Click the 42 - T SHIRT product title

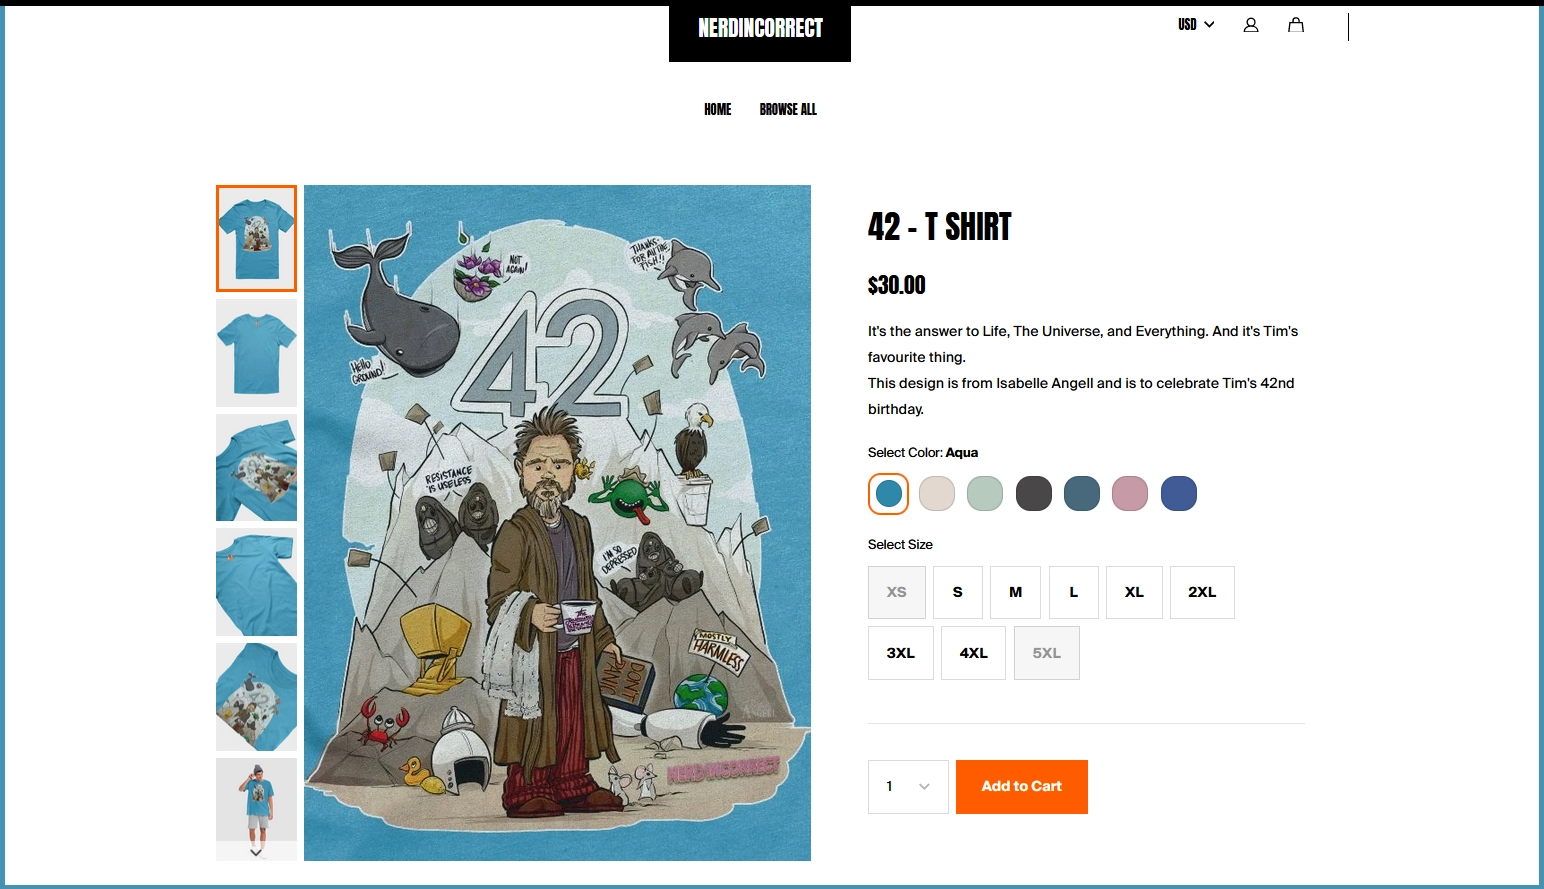coord(938,227)
